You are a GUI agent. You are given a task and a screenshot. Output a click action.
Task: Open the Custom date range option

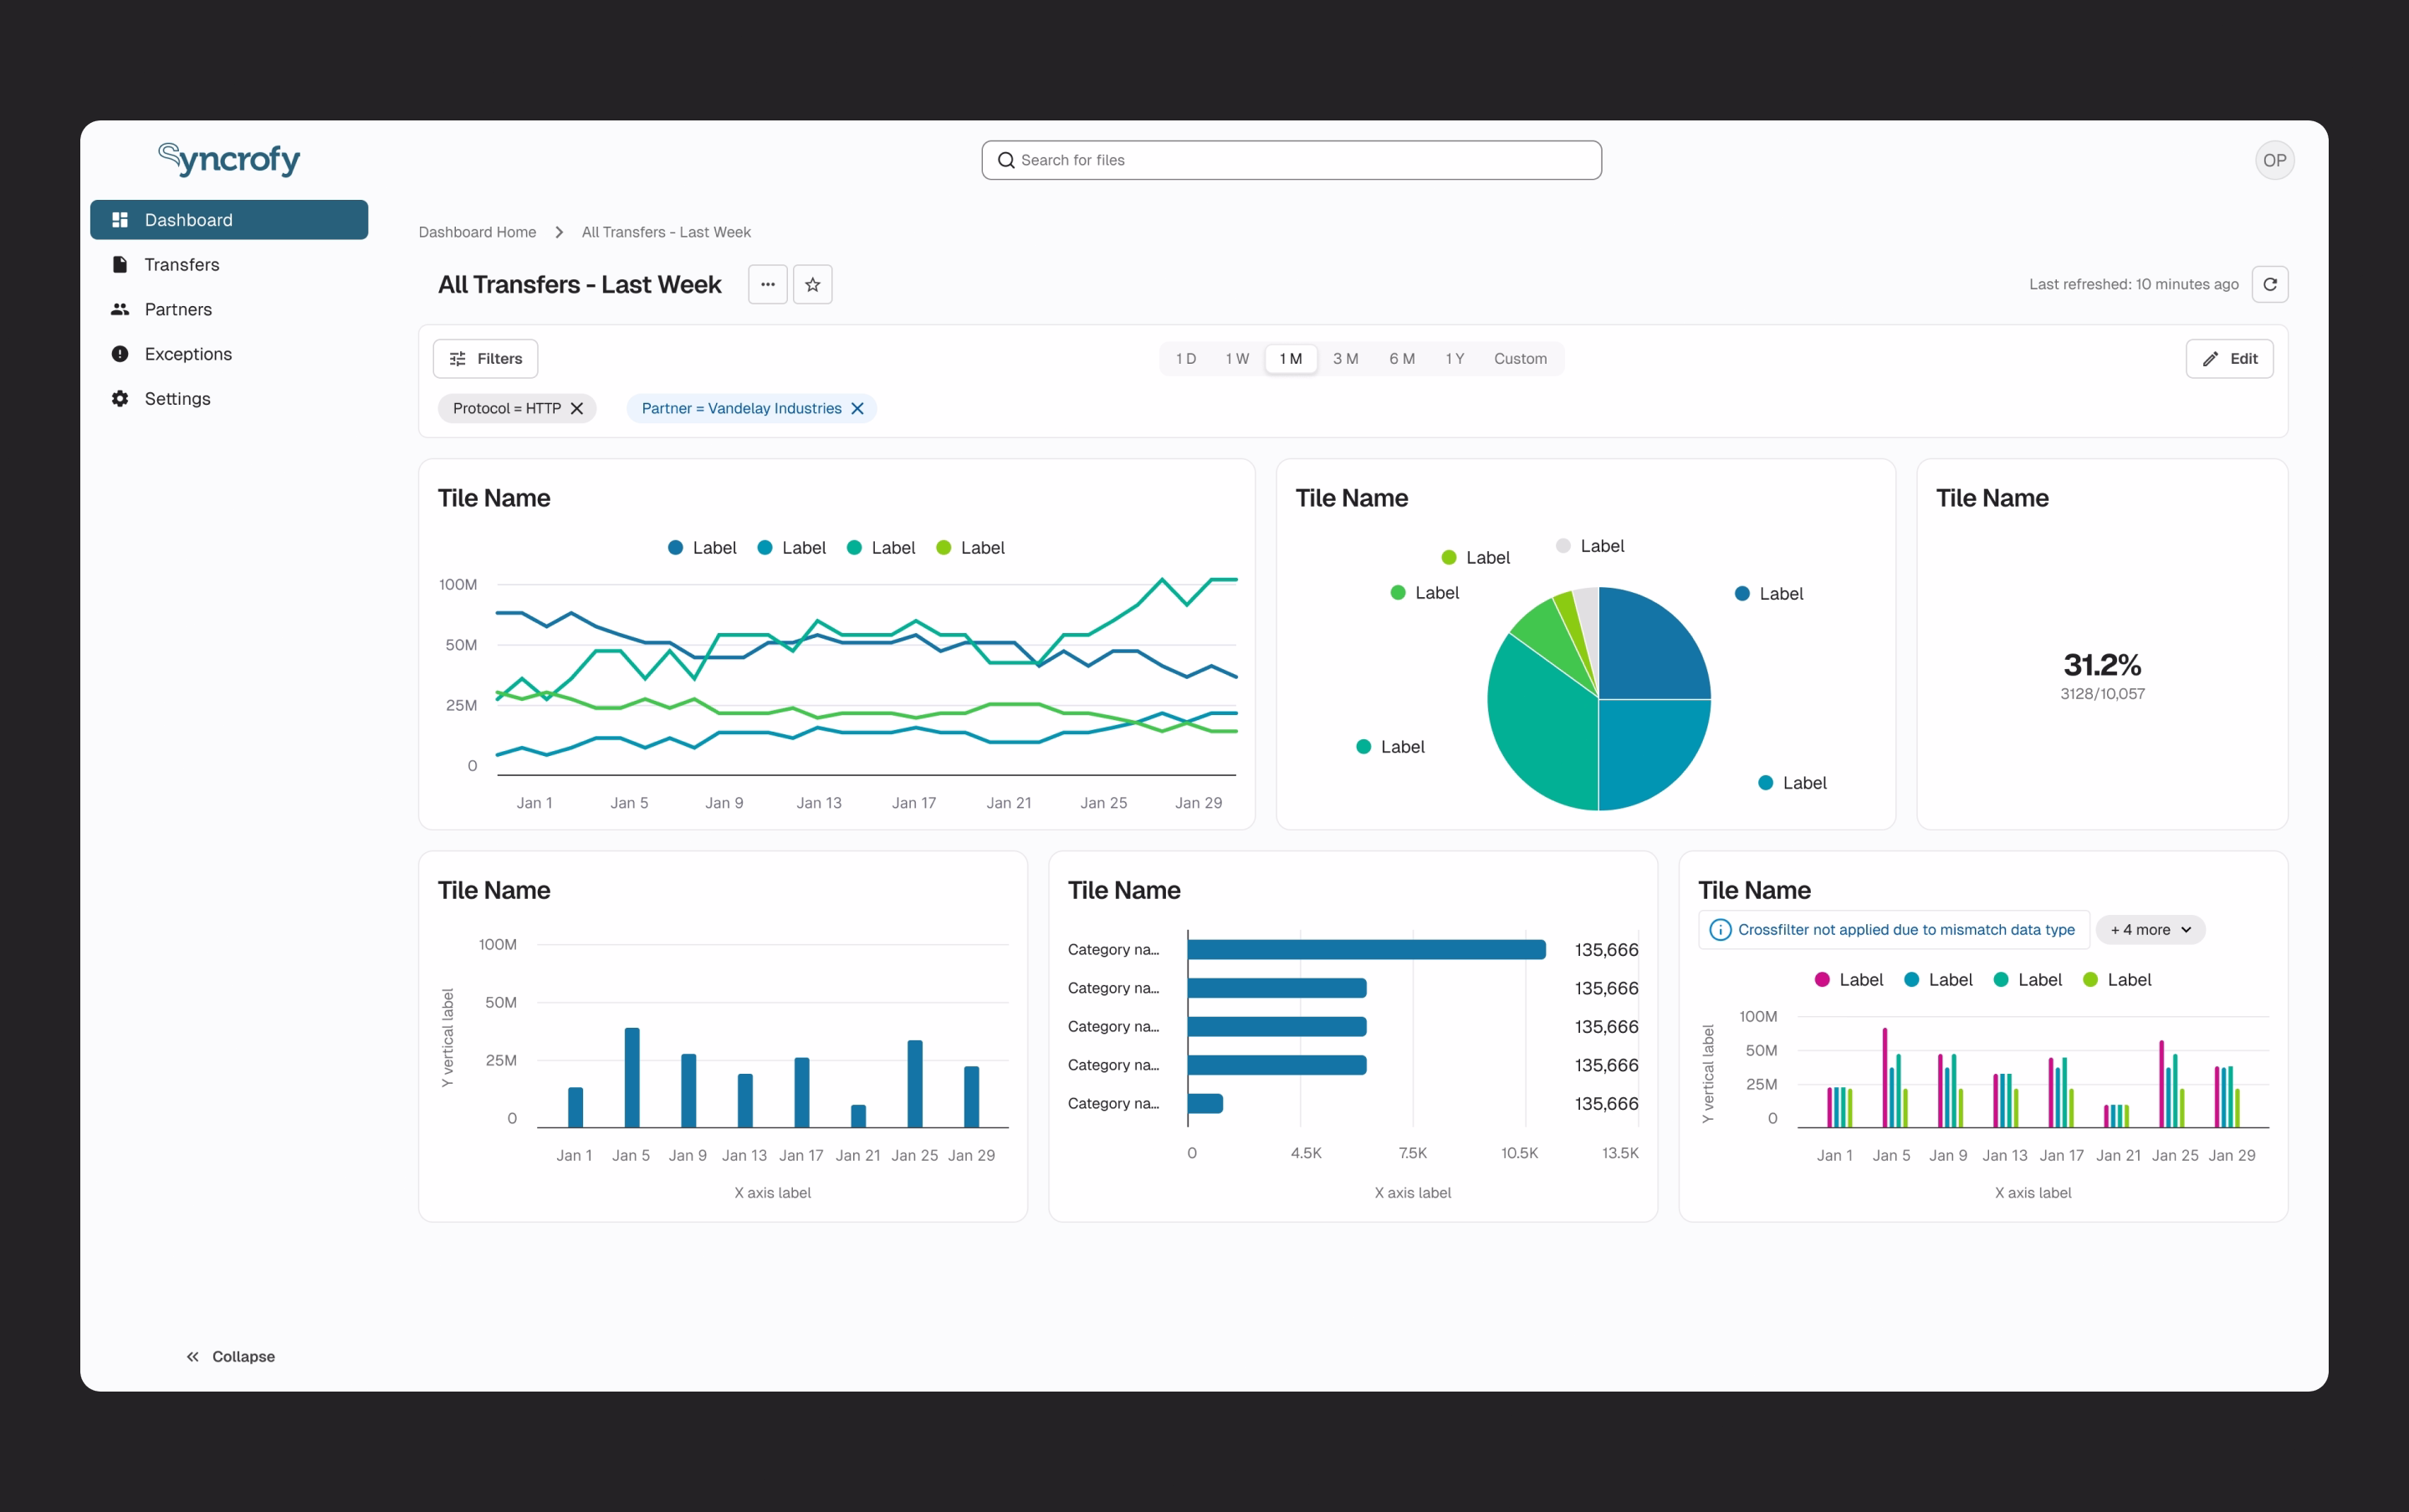[1519, 358]
